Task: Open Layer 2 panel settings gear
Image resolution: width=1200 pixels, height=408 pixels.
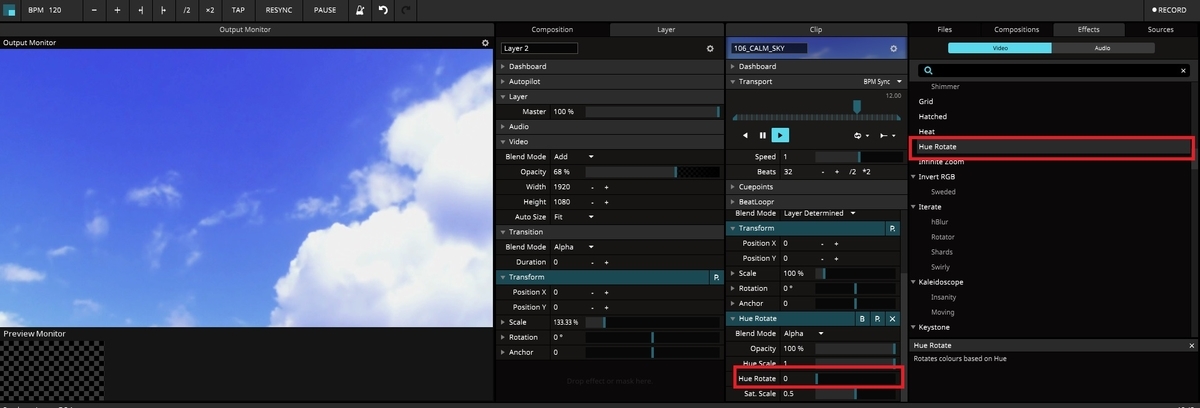Action: tap(710, 48)
